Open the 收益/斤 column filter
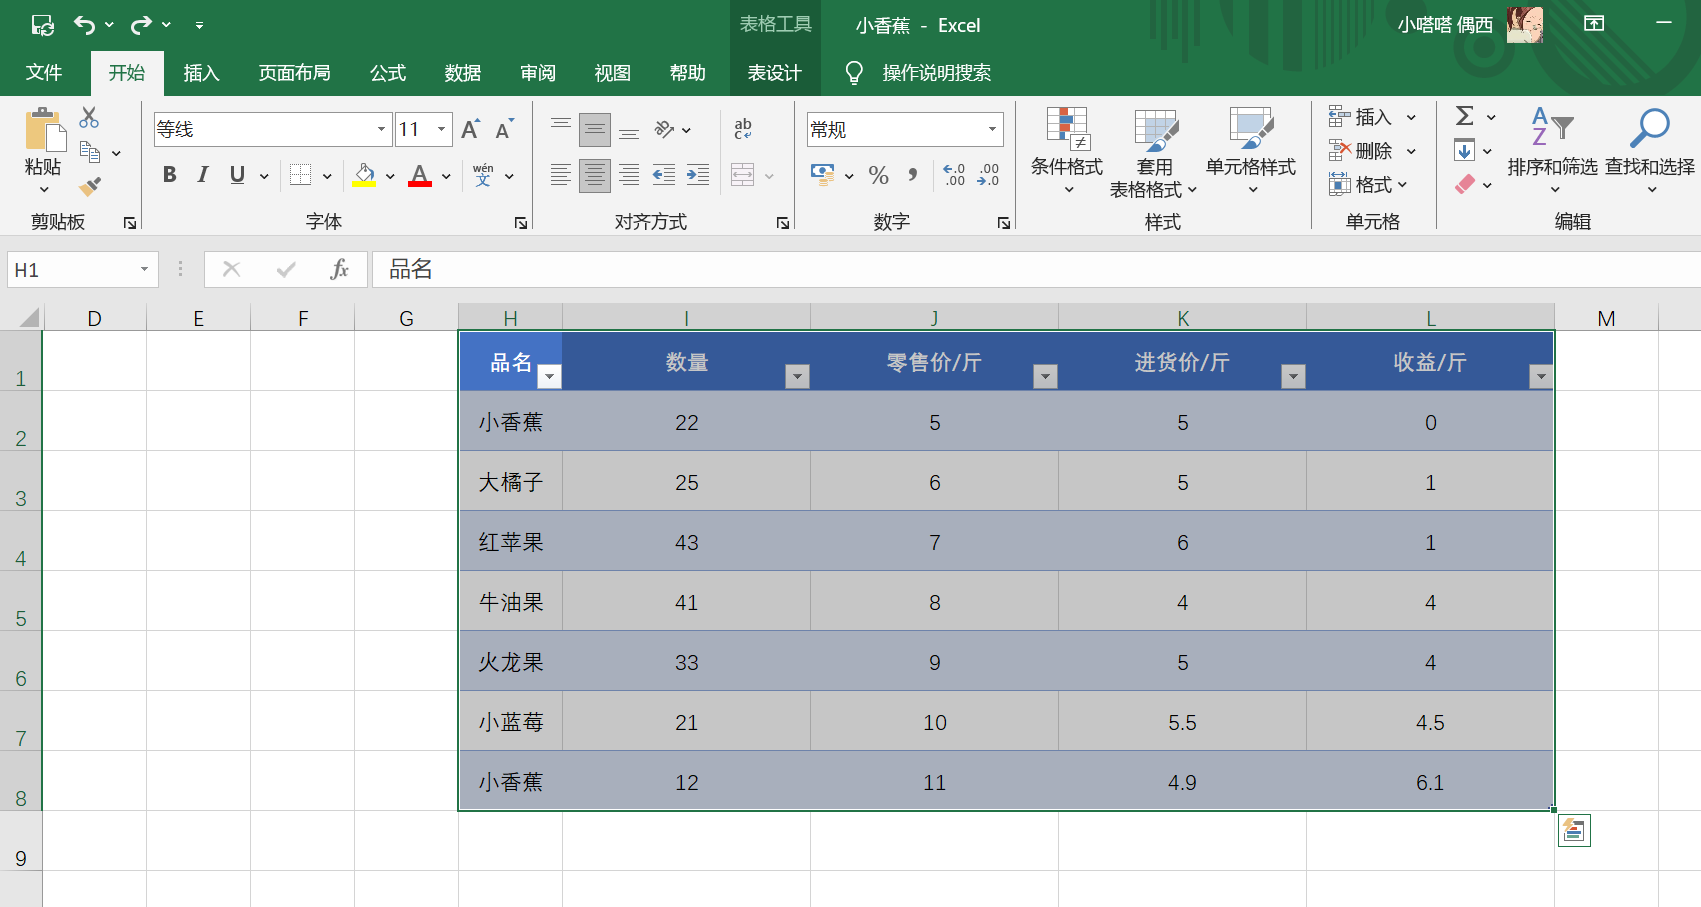Image resolution: width=1701 pixels, height=907 pixels. coord(1541,377)
